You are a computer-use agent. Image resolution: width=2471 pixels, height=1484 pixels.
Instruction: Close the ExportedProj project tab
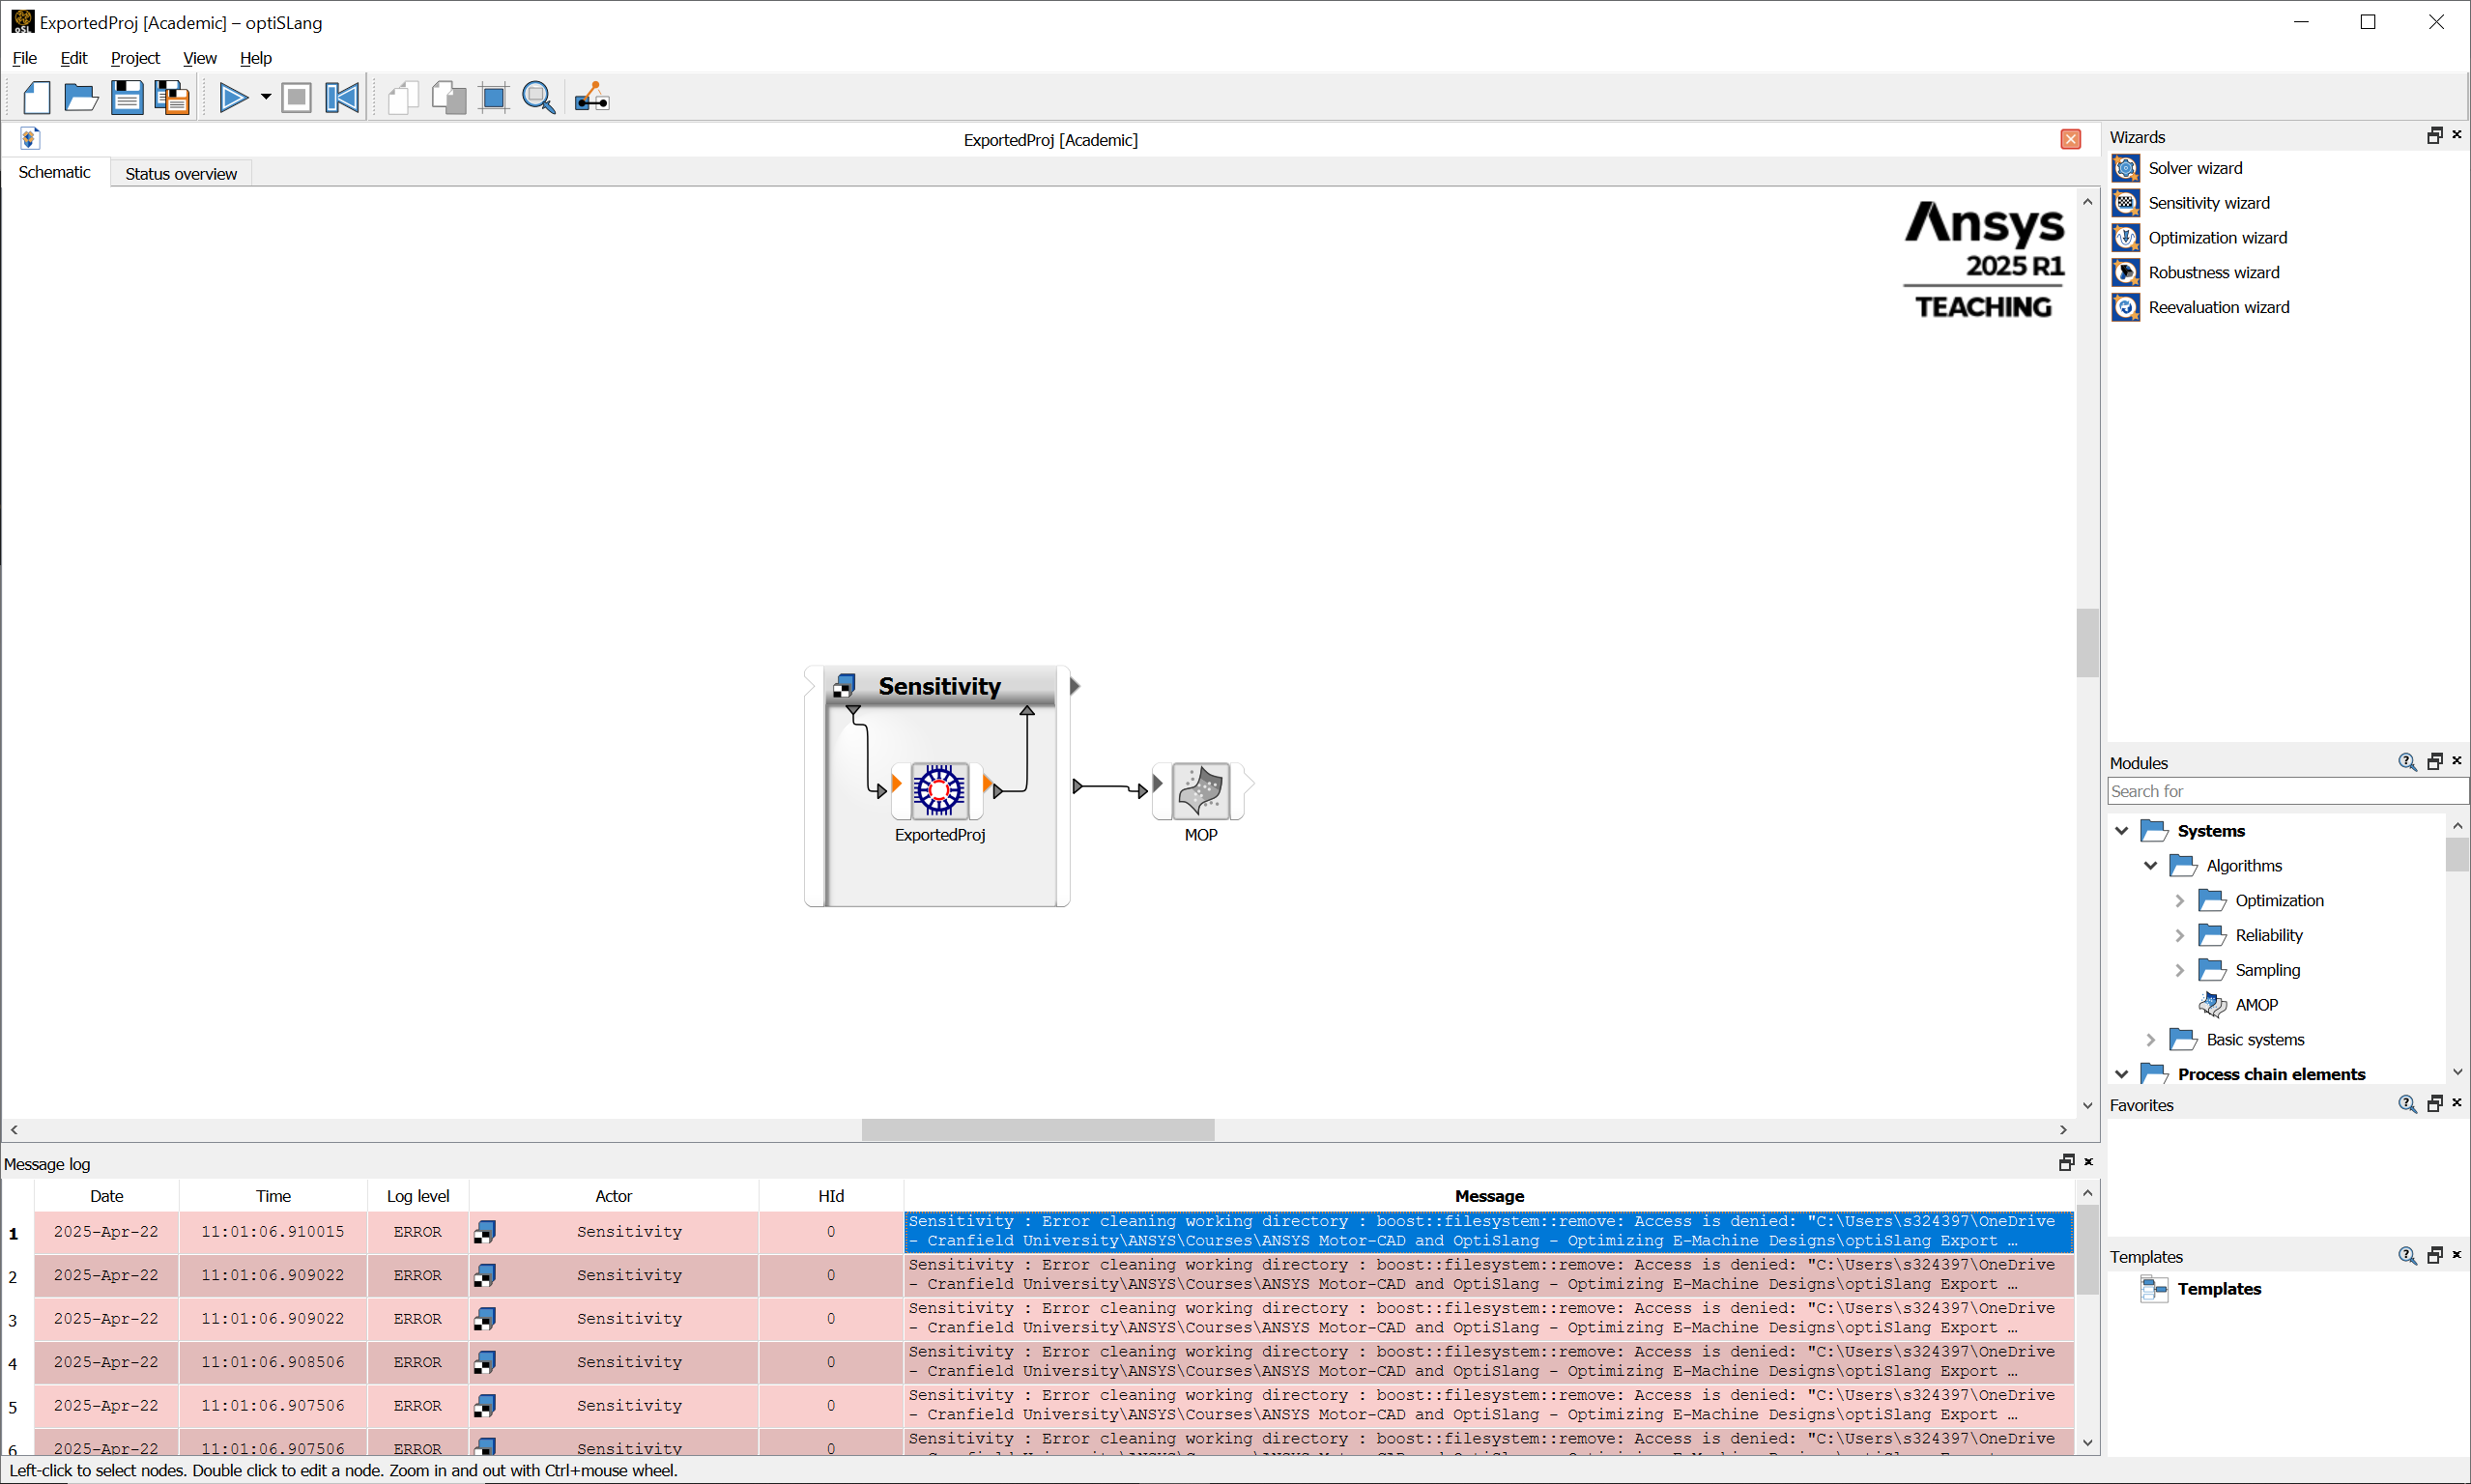[2071, 139]
